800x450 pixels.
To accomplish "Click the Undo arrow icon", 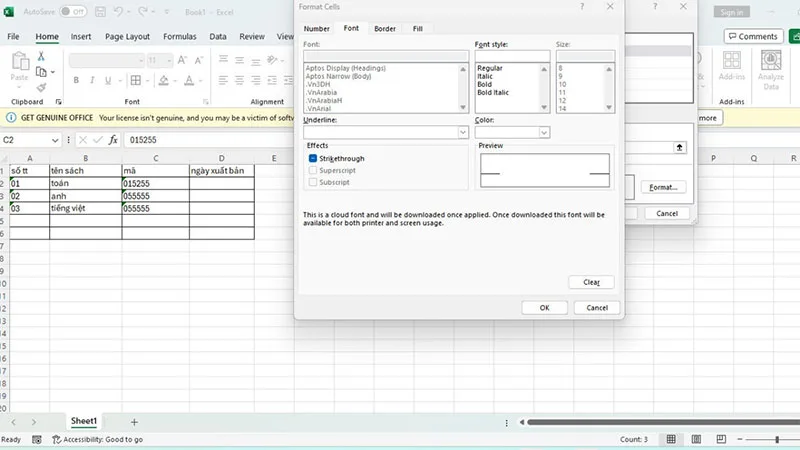I will pyautogui.click(x=118, y=12).
